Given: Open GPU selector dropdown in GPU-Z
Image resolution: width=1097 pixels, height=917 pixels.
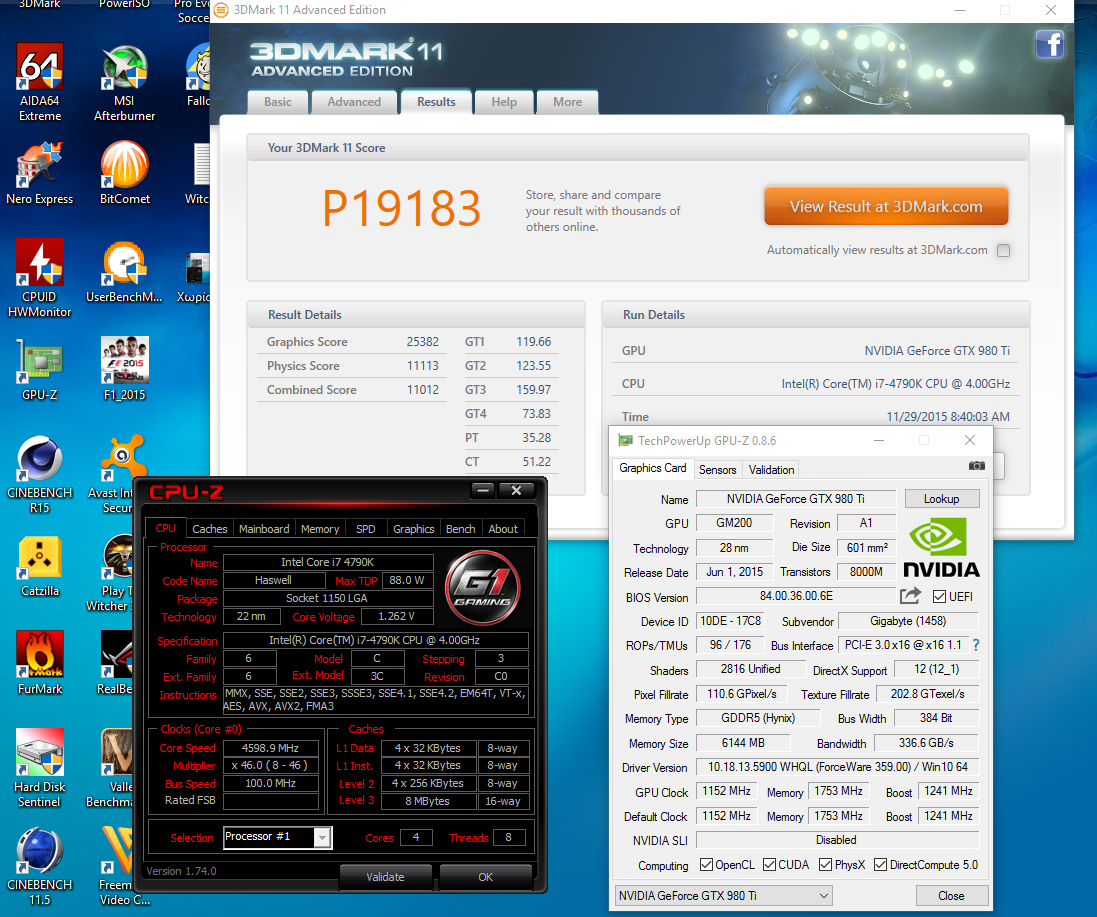Looking at the screenshot, I should [x=723, y=895].
